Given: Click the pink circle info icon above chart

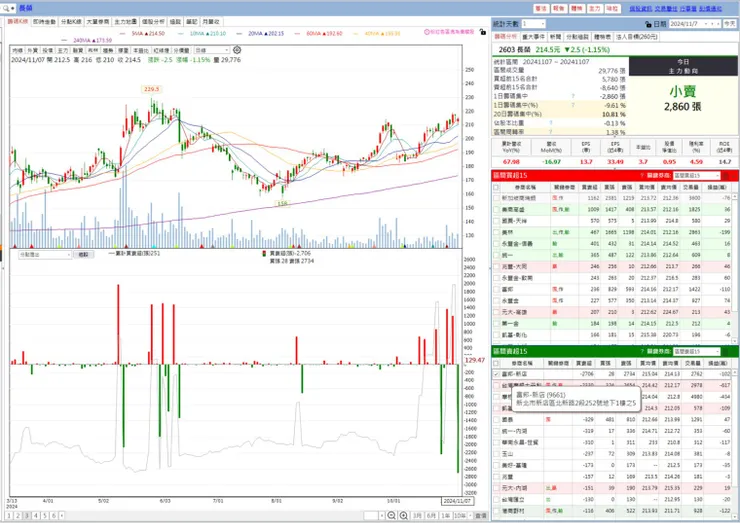Looking at the screenshot, I should [x=427, y=32].
